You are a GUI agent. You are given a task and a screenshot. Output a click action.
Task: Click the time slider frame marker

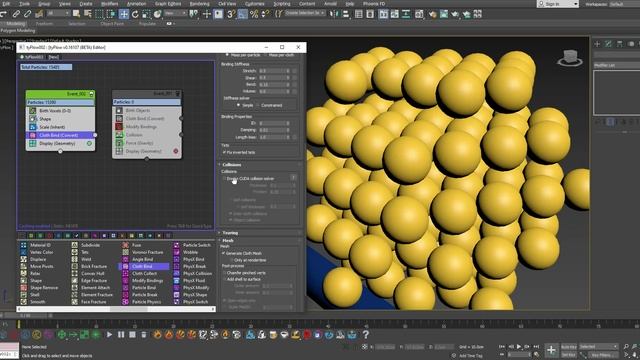click(x=18, y=324)
